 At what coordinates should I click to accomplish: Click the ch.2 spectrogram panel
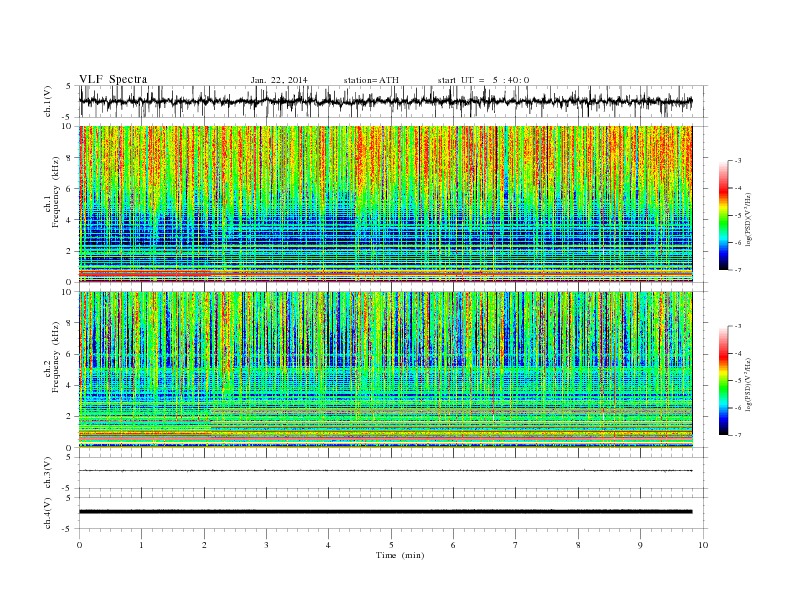[385, 370]
